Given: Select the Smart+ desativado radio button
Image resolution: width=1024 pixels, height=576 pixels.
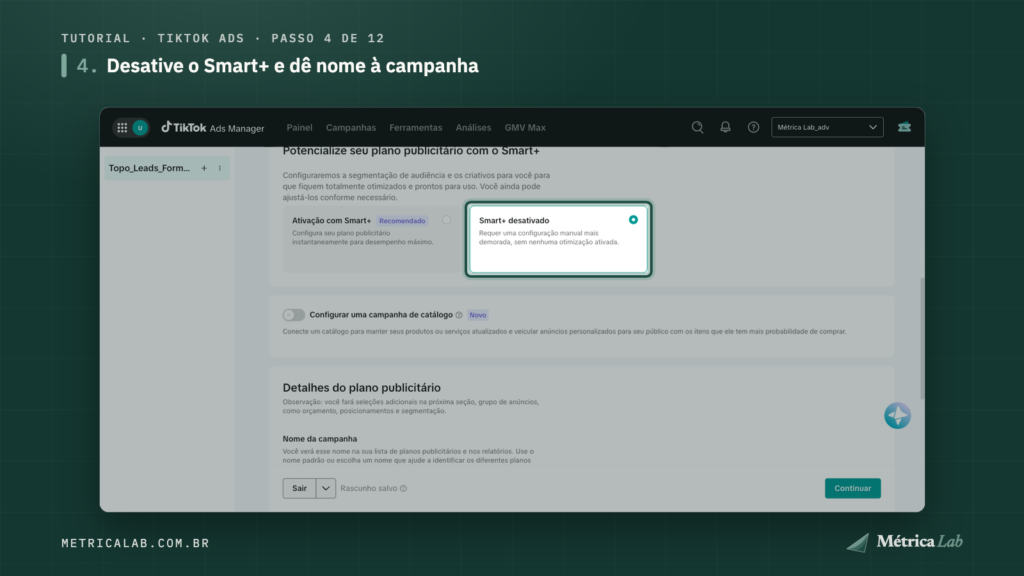Looking at the screenshot, I should click(x=633, y=220).
